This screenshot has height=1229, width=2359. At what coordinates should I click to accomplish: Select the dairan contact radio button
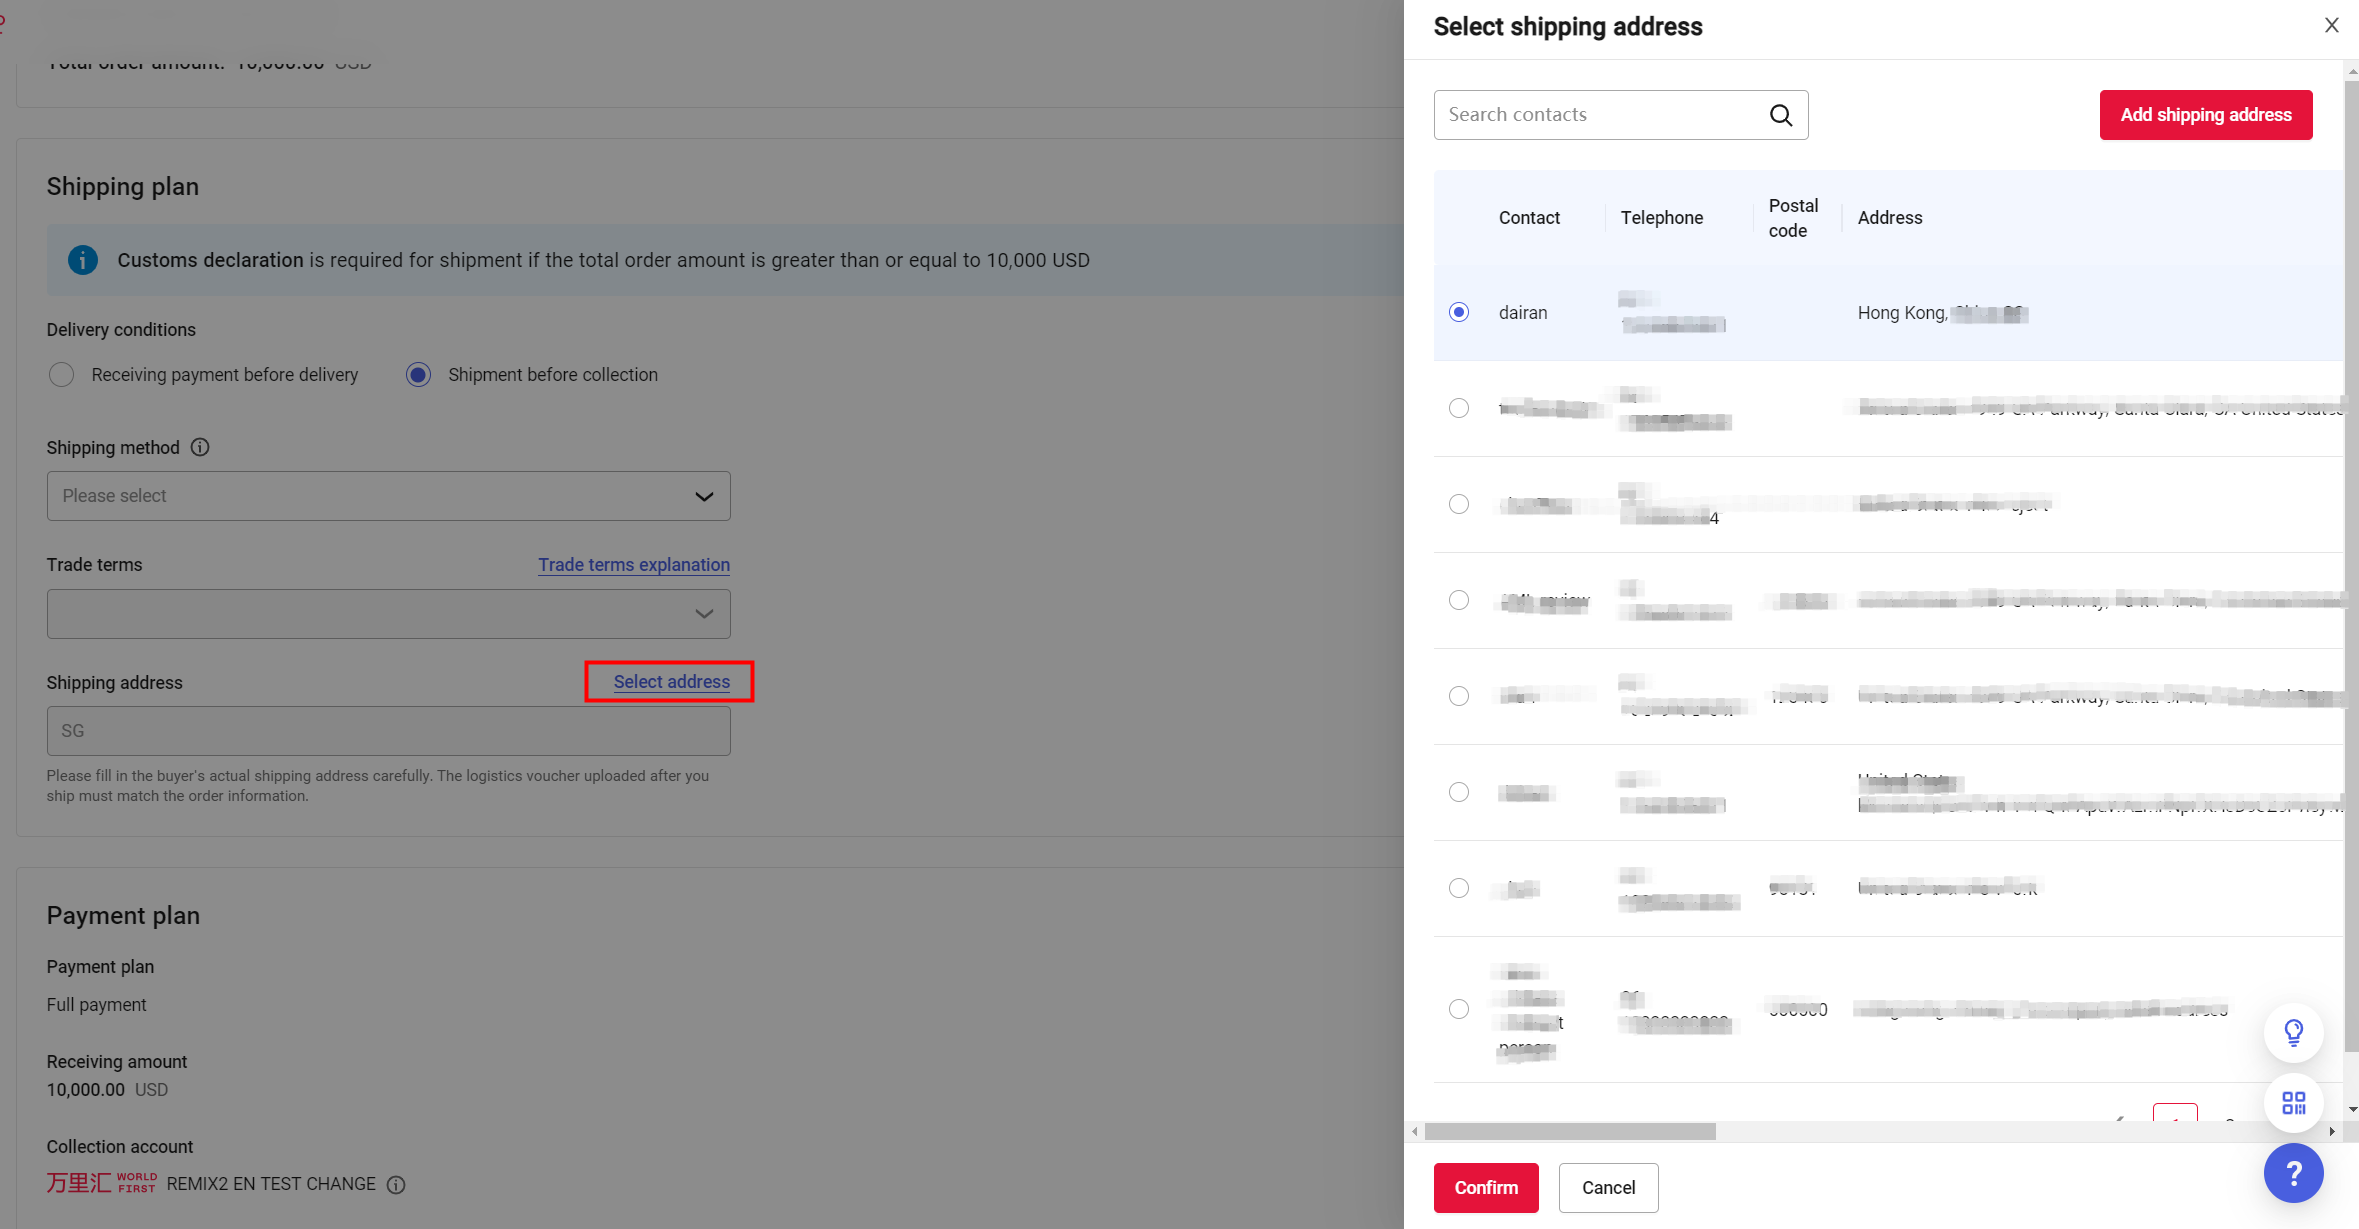pos(1459,312)
